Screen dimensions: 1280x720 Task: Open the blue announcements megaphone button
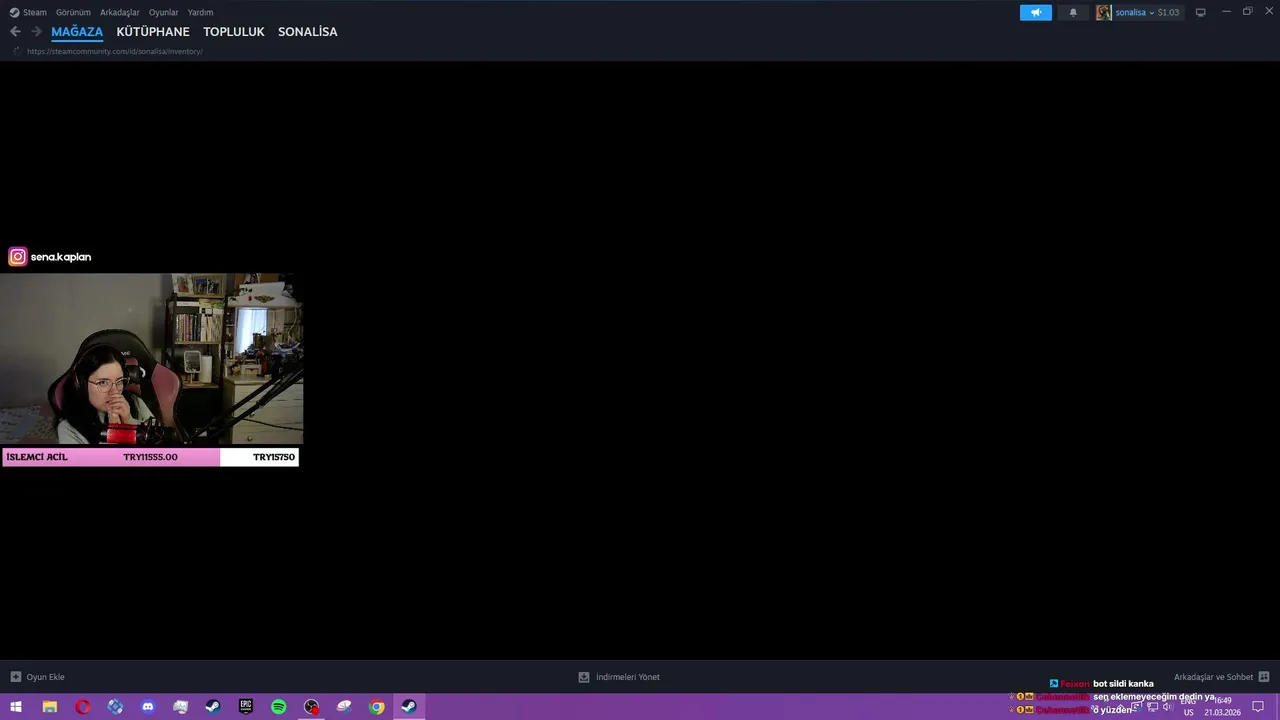pyautogui.click(x=1036, y=12)
